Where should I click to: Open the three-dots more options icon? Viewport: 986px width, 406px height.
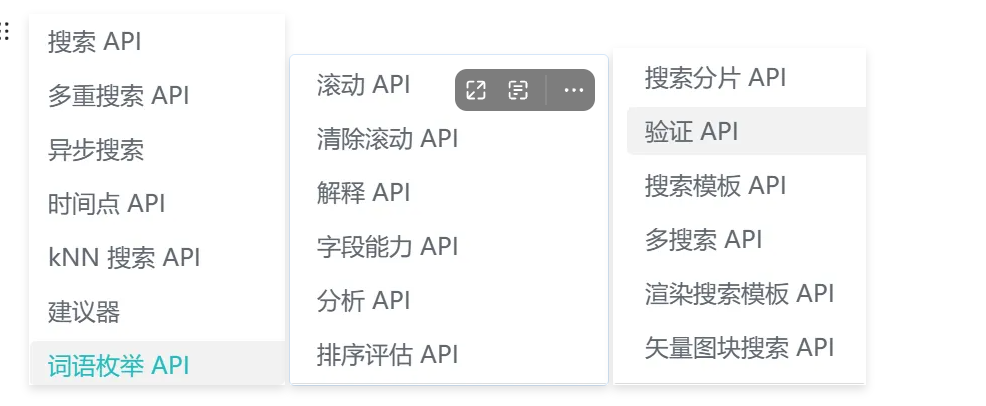(573, 90)
